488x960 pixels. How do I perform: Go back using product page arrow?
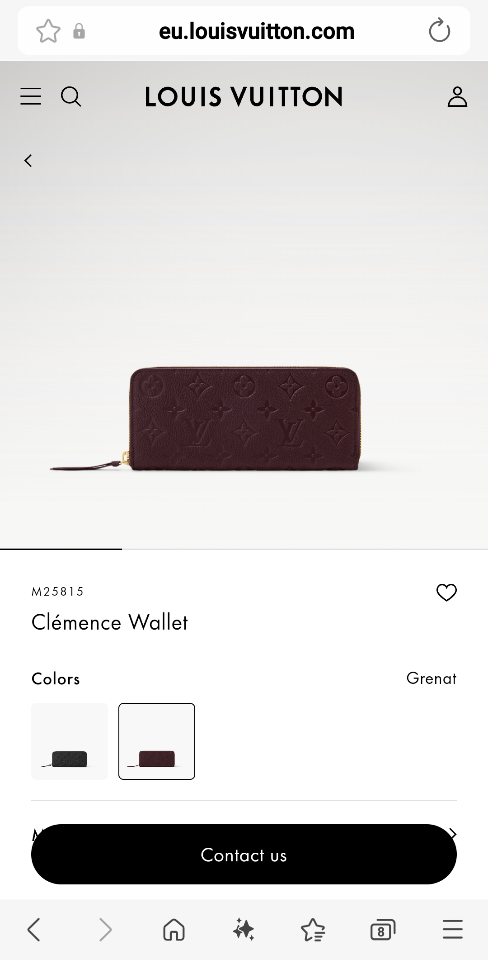click(28, 160)
